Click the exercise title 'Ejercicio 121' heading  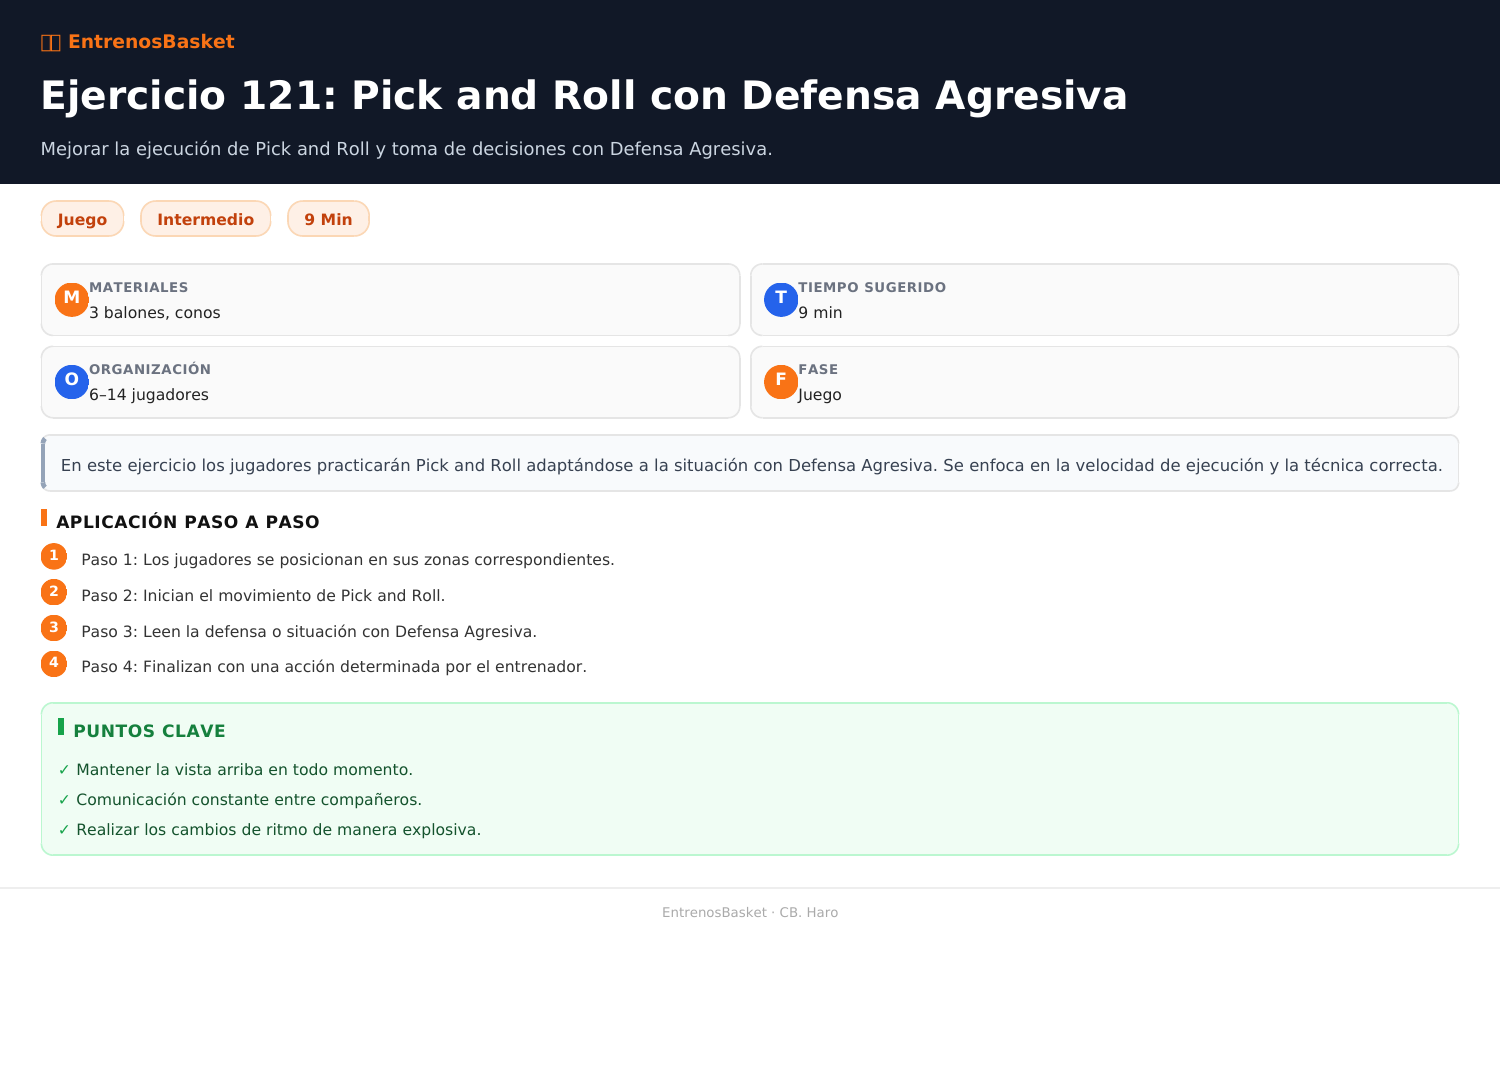(x=584, y=96)
